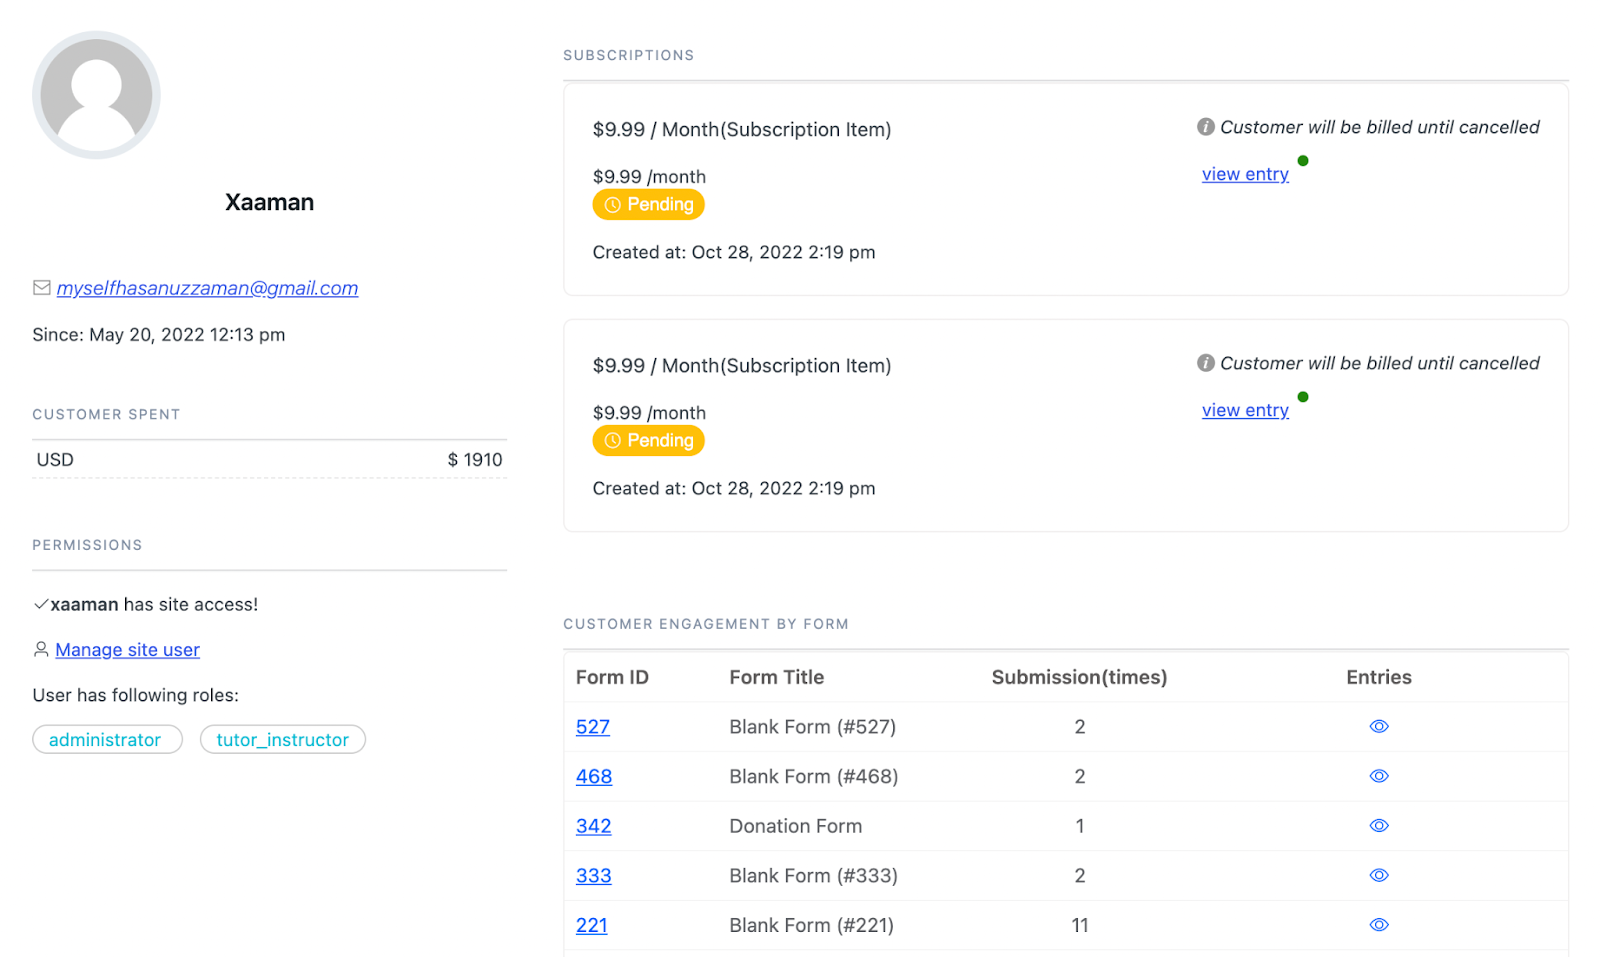Viewport: 1600px width, 957px height.
Task: View entries for Blank Form #527
Action: point(1379,727)
